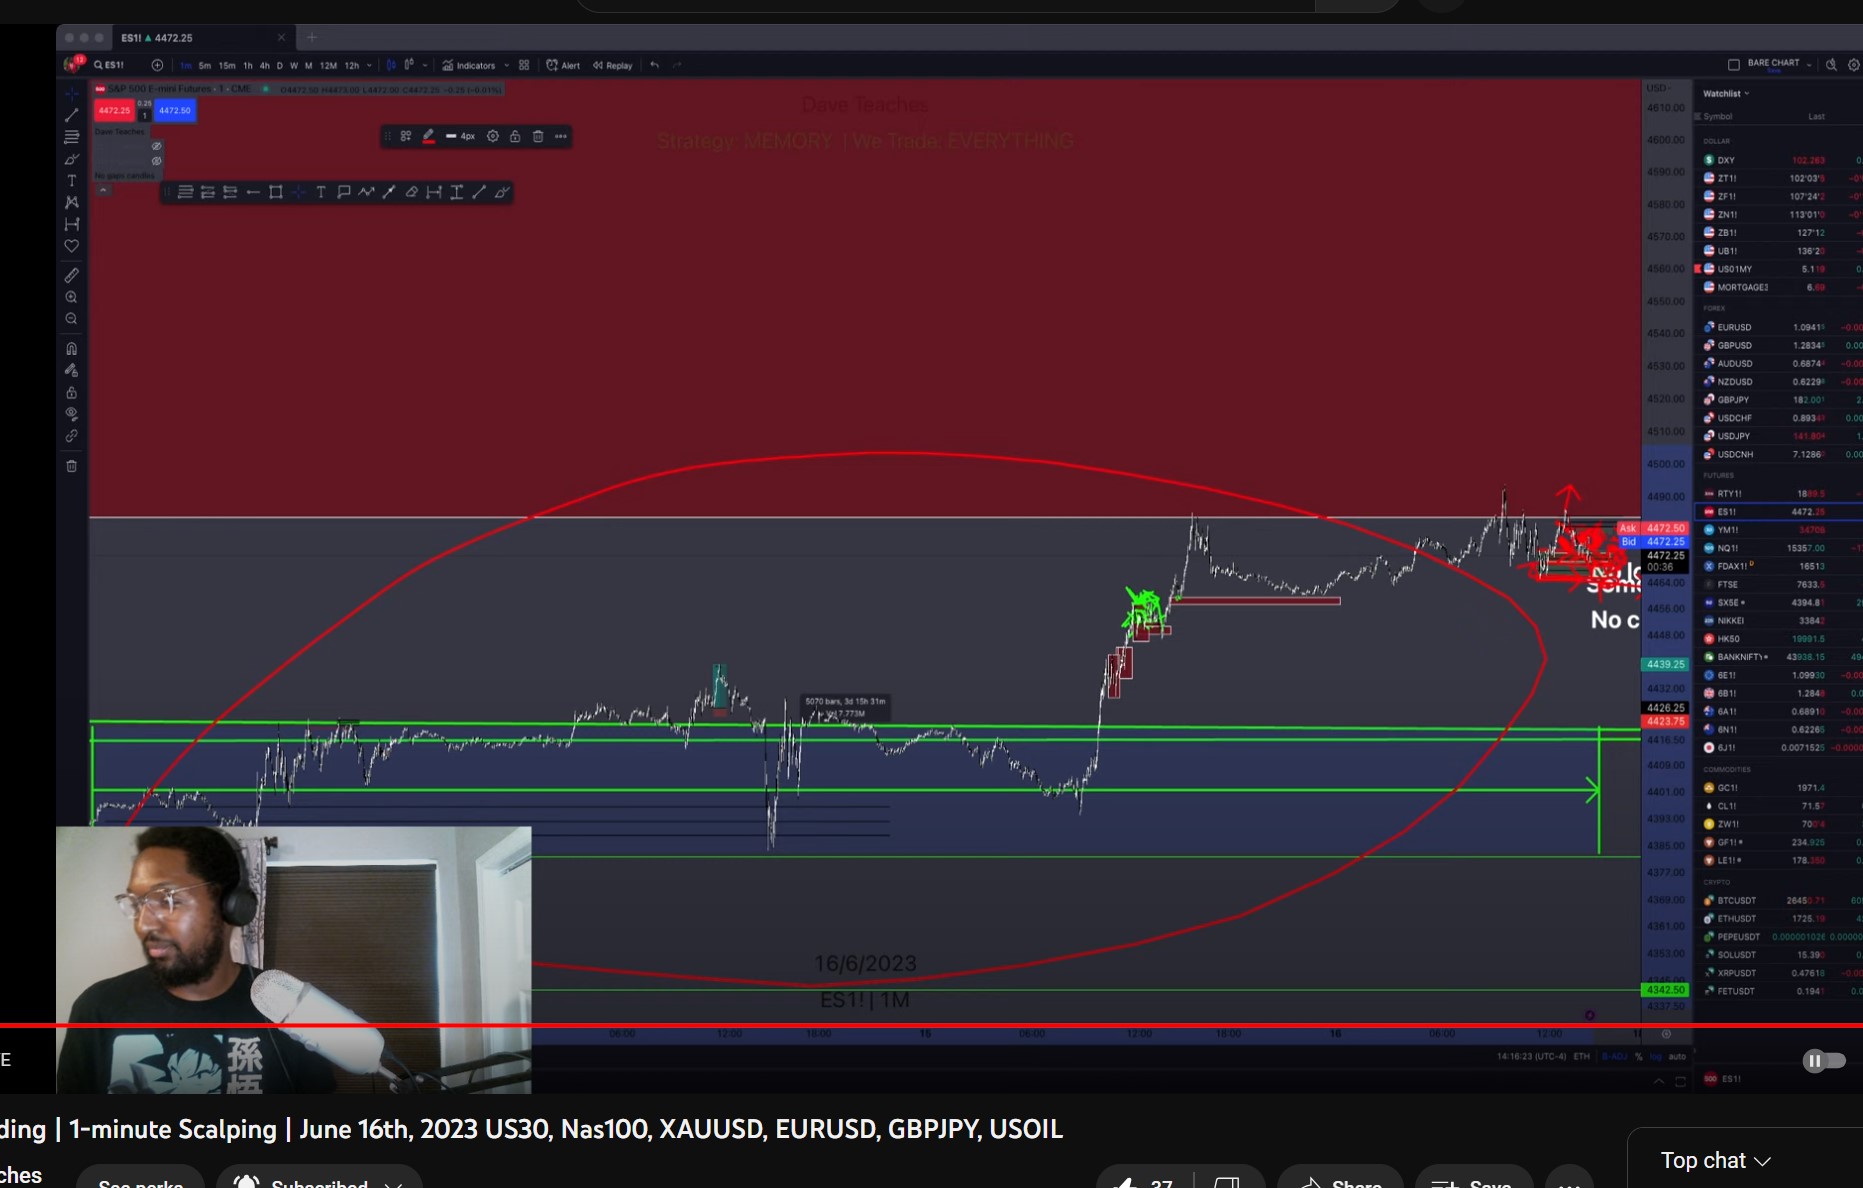This screenshot has height=1188, width=1863.
Task: Toggle stay in drawing mode icon
Action: [x=71, y=371]
